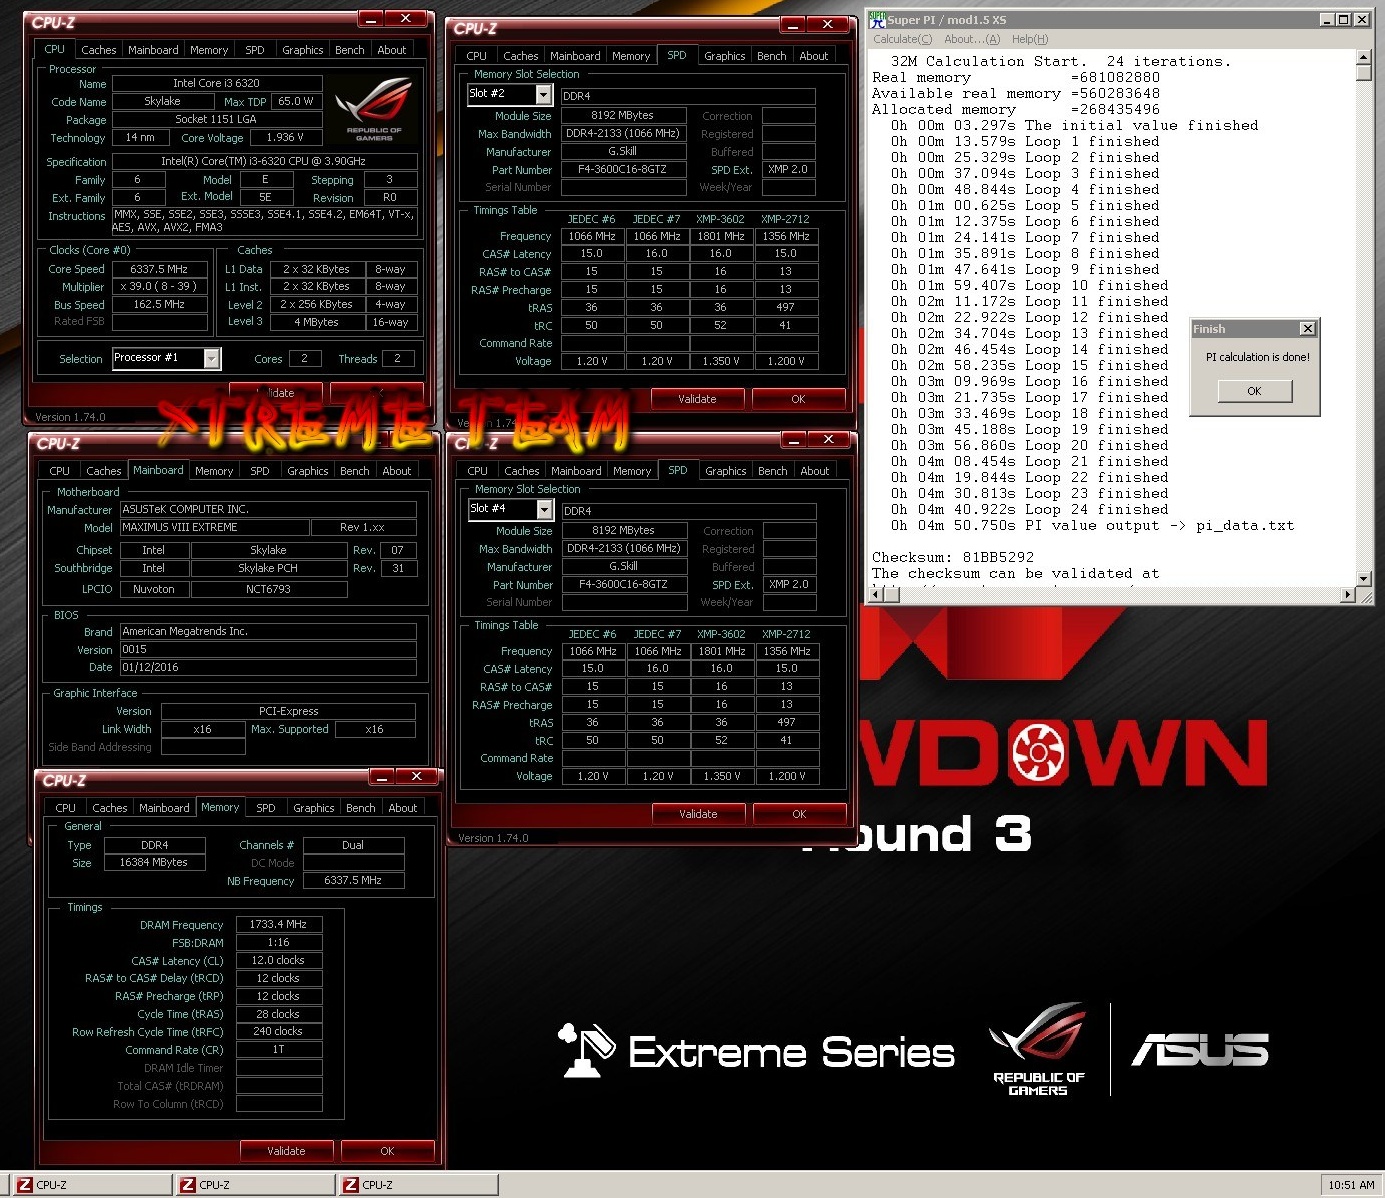Open Caches tab in the Slot #4 CPU-Z window
Screen dimensions: 1385x1198
coord(521,471)
